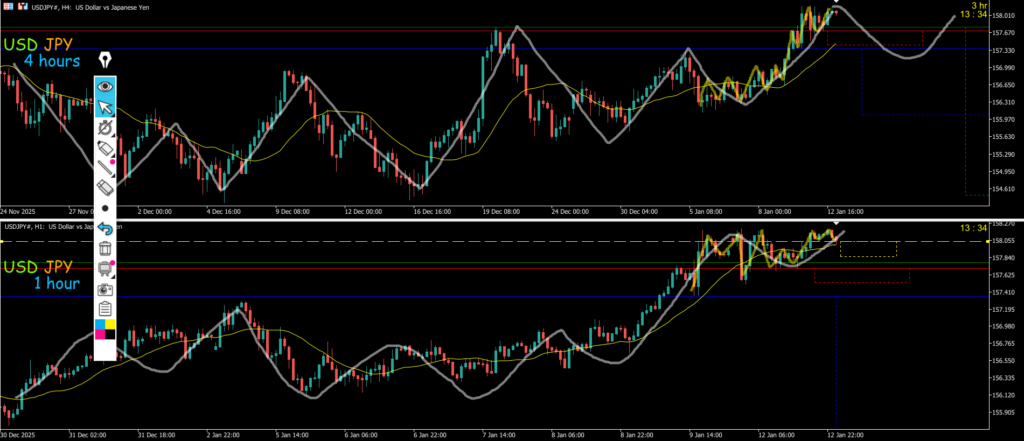This screenshot has height=441, width=1024.
Task: Activate the eraser tool
Action: point(105,187)
